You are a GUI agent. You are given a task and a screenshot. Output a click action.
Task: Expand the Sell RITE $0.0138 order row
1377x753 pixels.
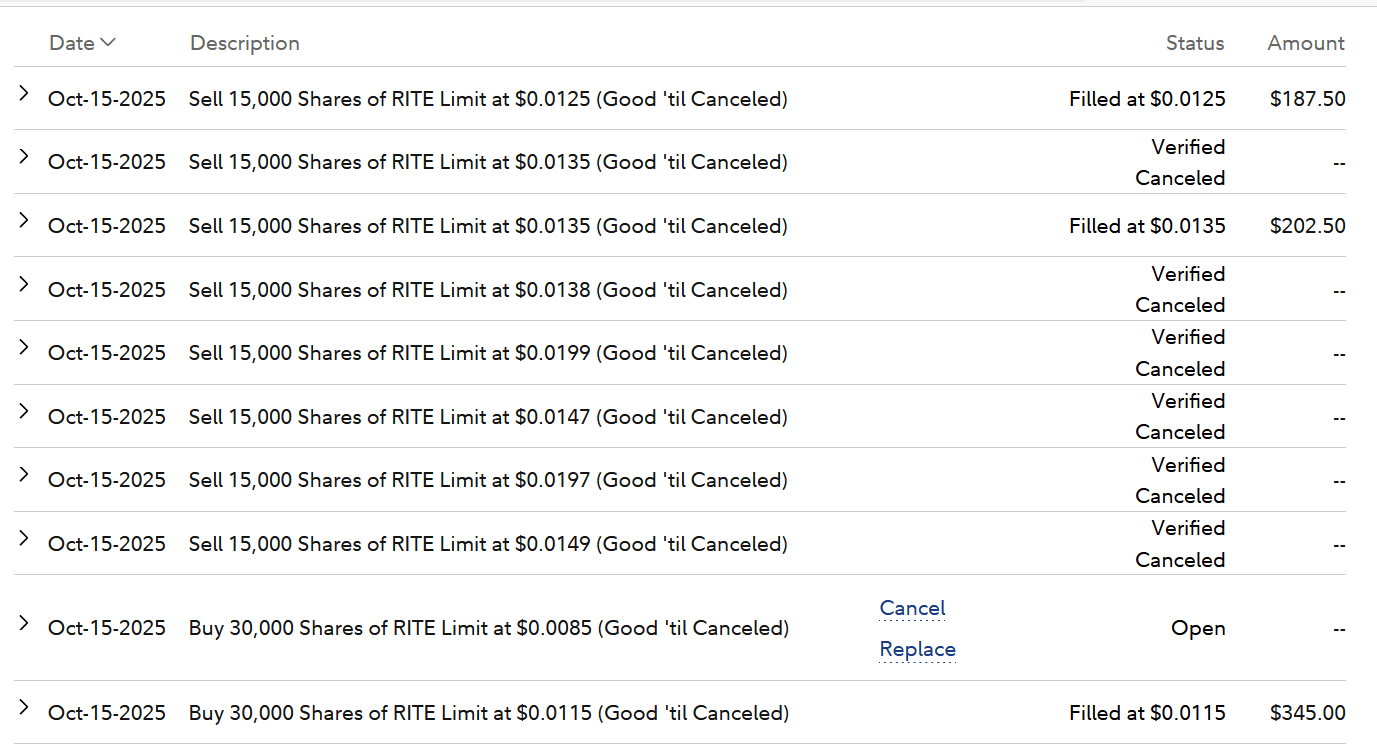coord(24,284)
